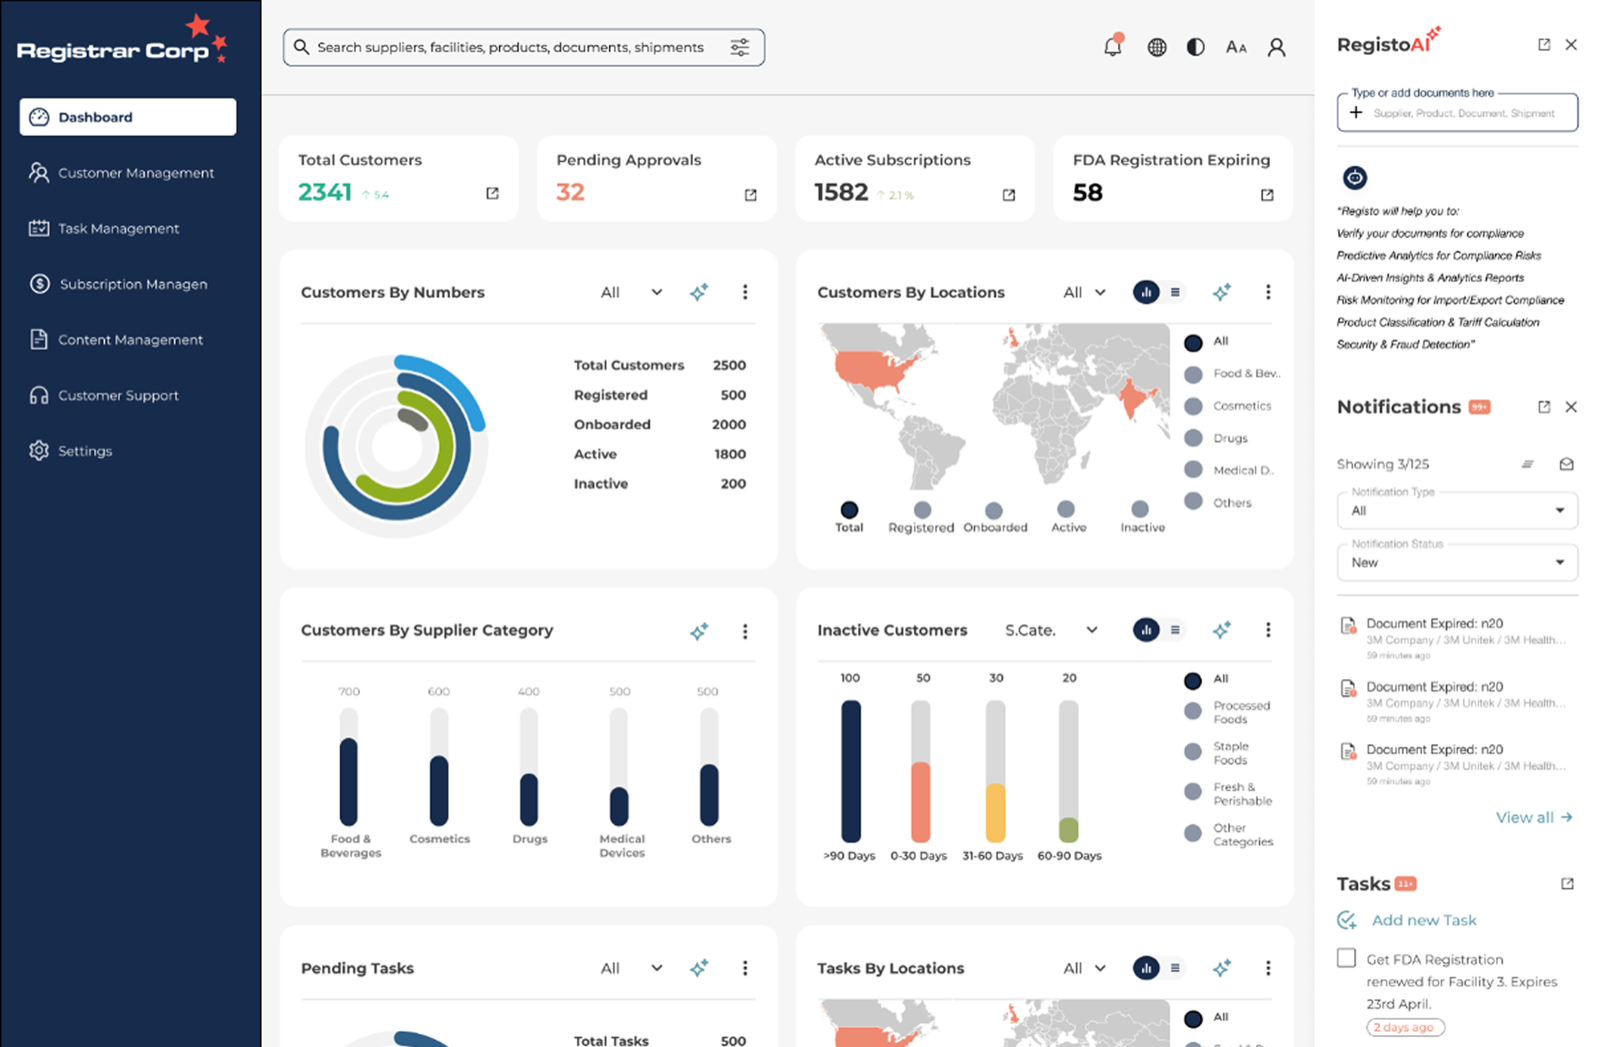
Task: Open the Notification Status dropdown
Action: tap(1457, 562)
